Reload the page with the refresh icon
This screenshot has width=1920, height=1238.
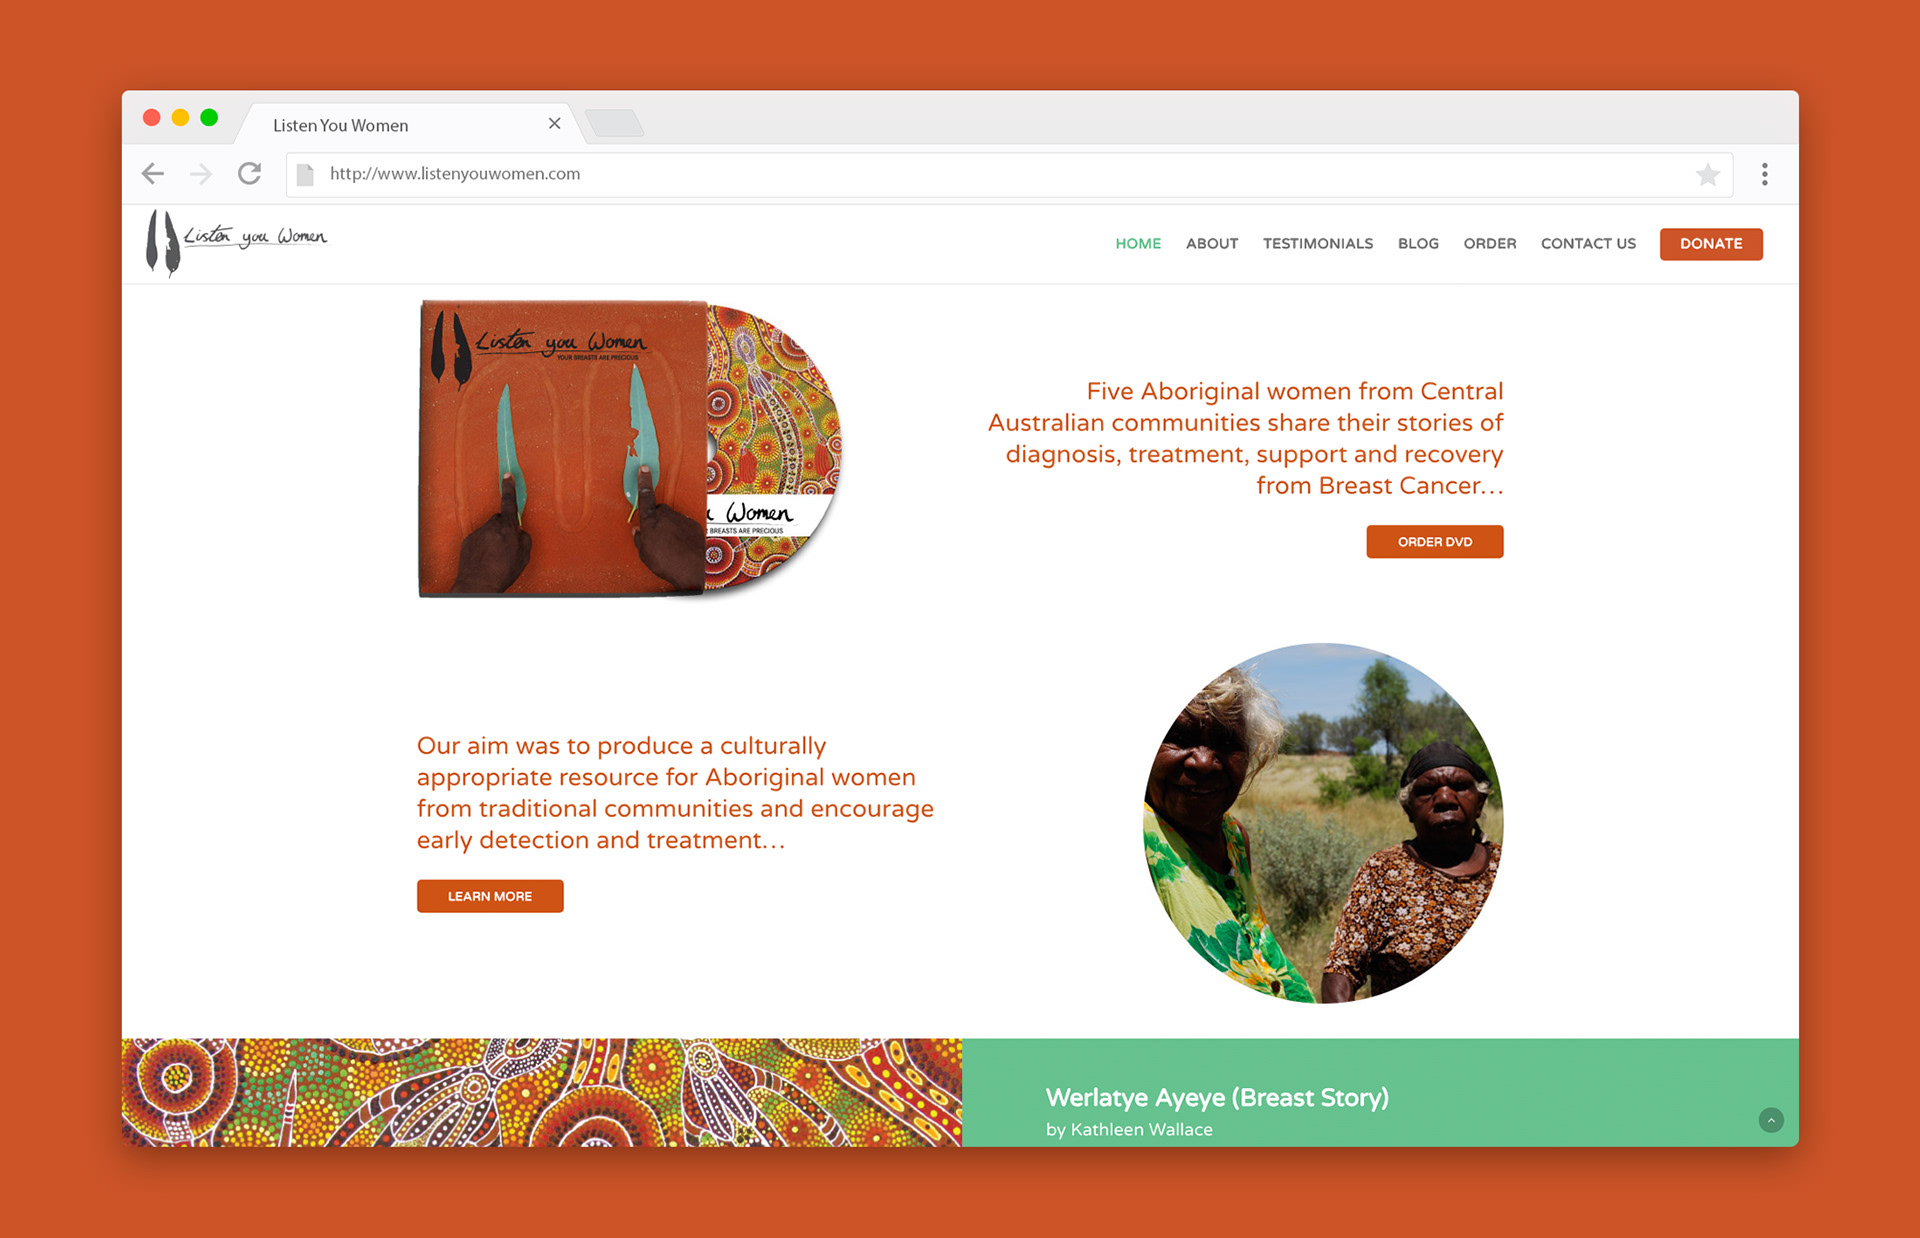pos(249,173)
